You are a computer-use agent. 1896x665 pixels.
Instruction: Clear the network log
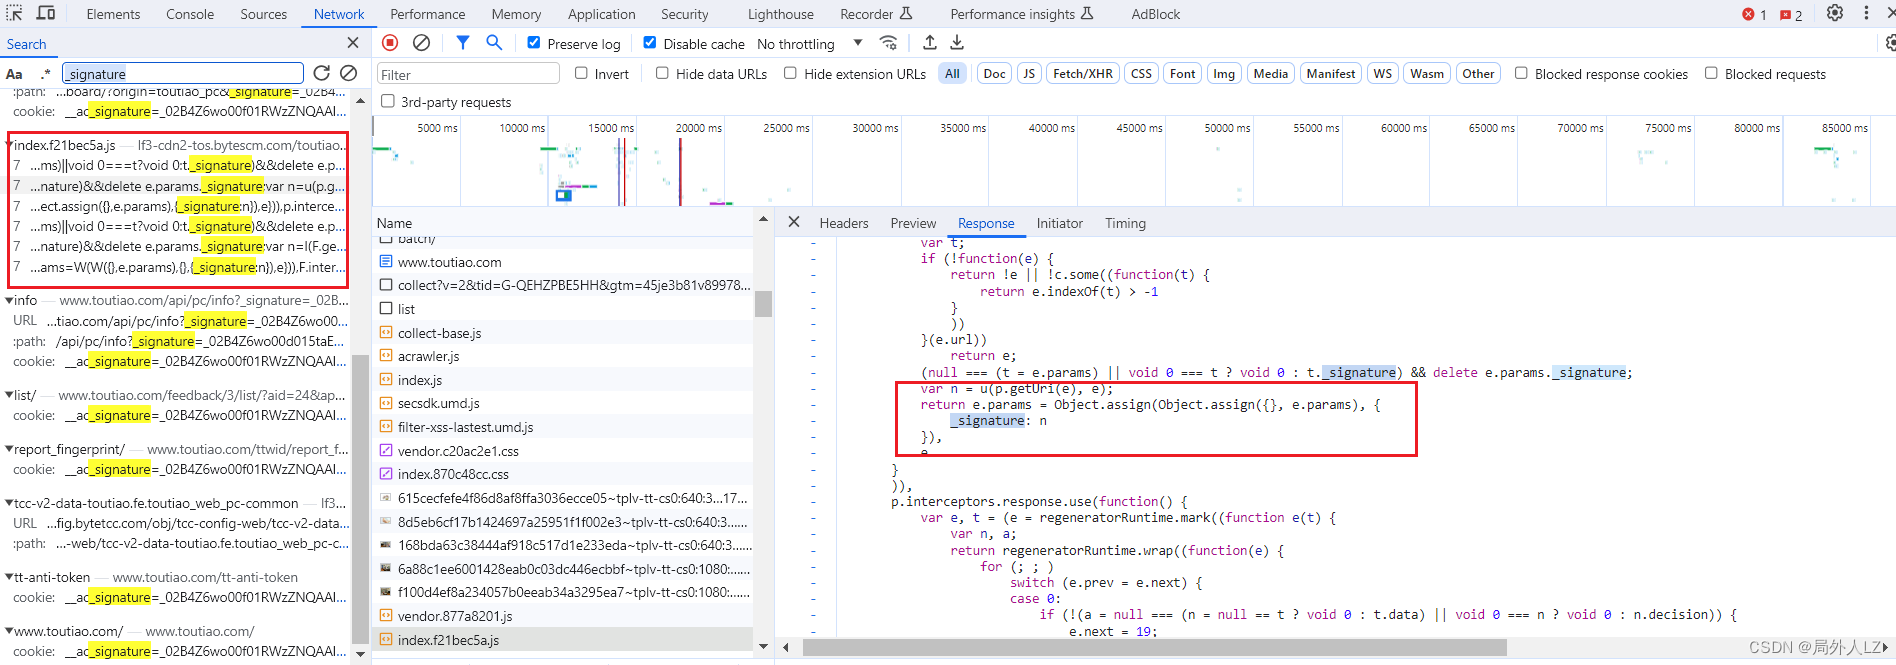422,43
